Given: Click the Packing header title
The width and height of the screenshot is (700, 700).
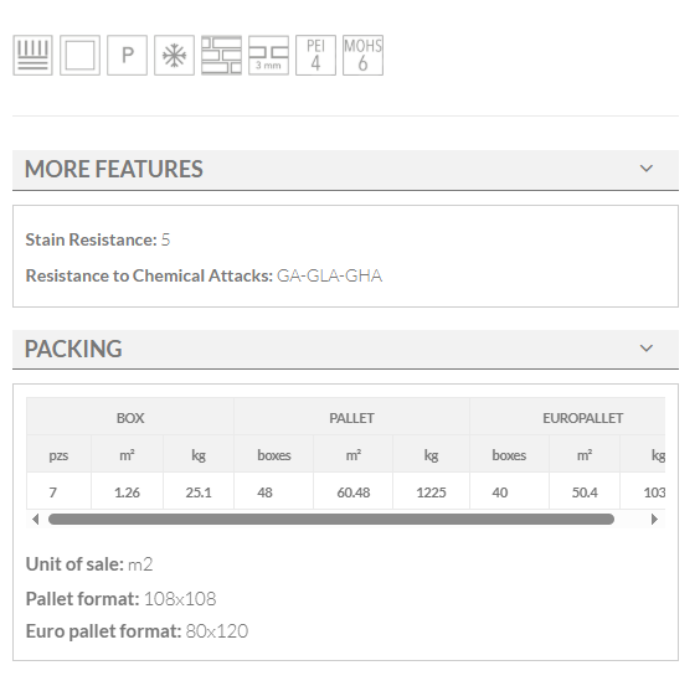Looking at the screenshot, I should click(x=73, y=349).
